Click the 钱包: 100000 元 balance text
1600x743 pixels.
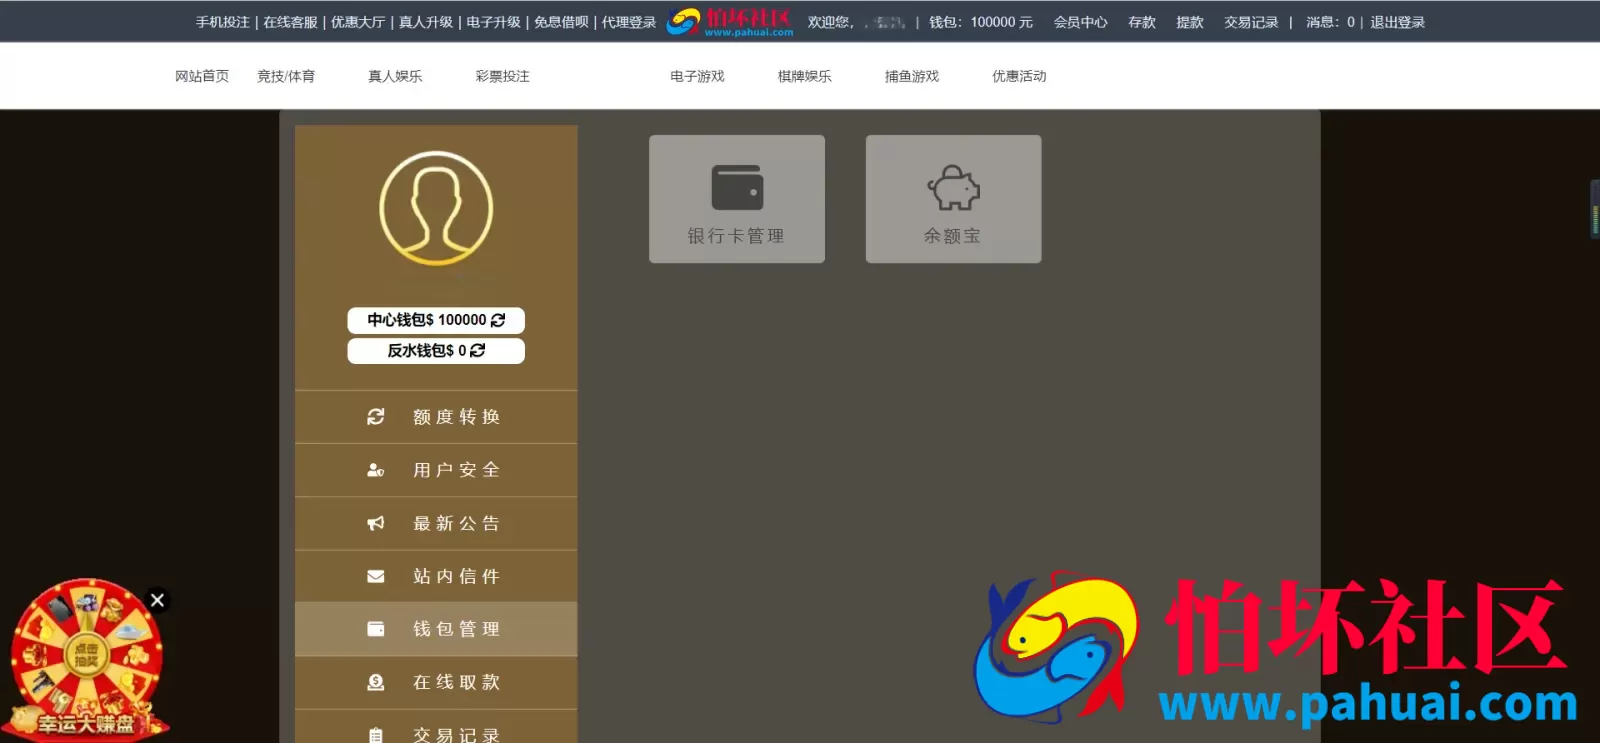coord(981,22)
